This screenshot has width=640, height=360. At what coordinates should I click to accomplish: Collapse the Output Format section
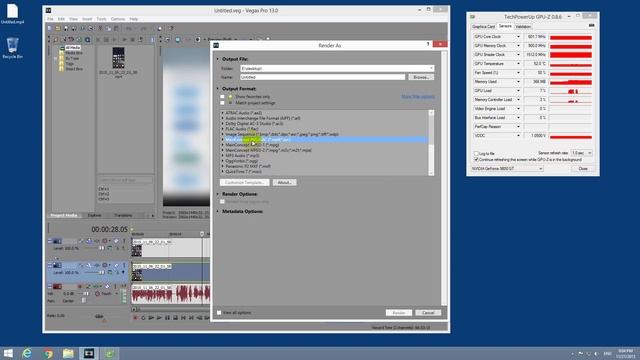point(218,89)
